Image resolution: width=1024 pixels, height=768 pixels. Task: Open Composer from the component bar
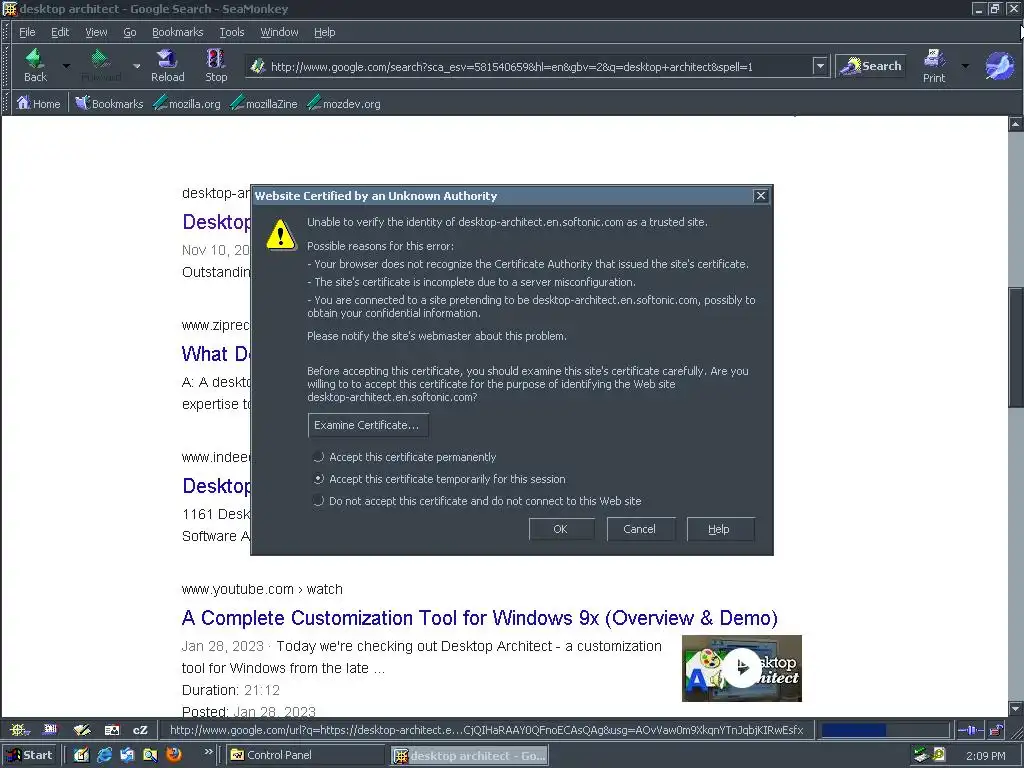(x=82, y=729)
